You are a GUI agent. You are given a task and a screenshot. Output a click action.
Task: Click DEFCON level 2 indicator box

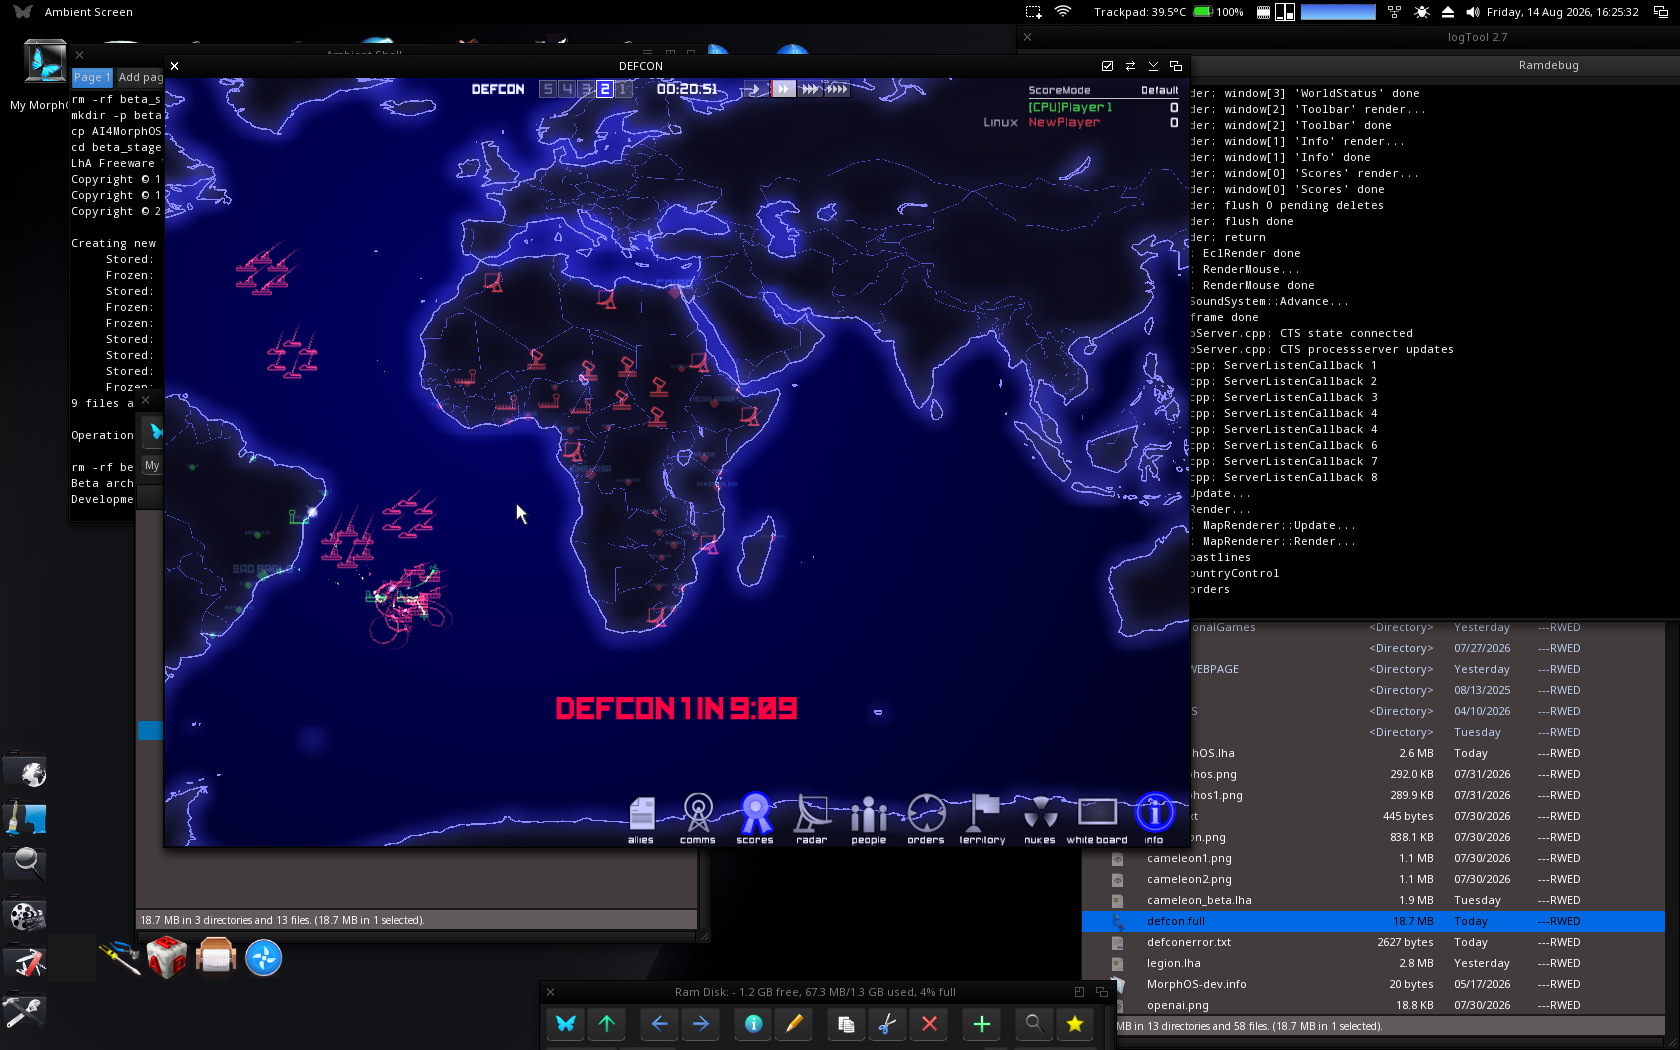pos(605,89)
